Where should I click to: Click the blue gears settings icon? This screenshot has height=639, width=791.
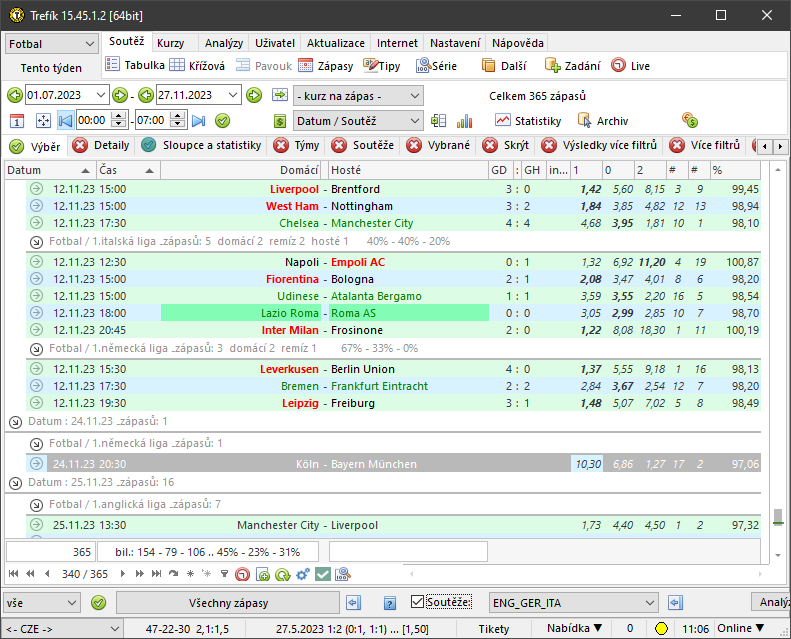coord(303,574)
